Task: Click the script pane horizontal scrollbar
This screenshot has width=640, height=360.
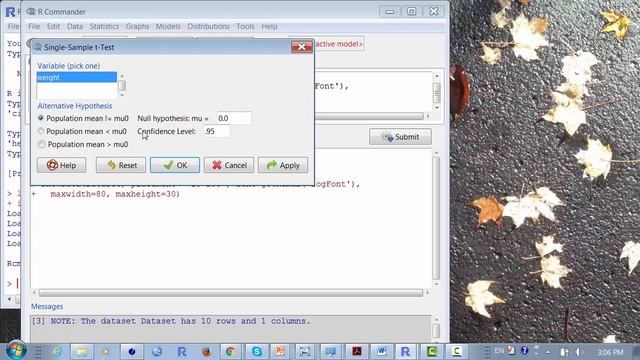Action: pos(369,116)
